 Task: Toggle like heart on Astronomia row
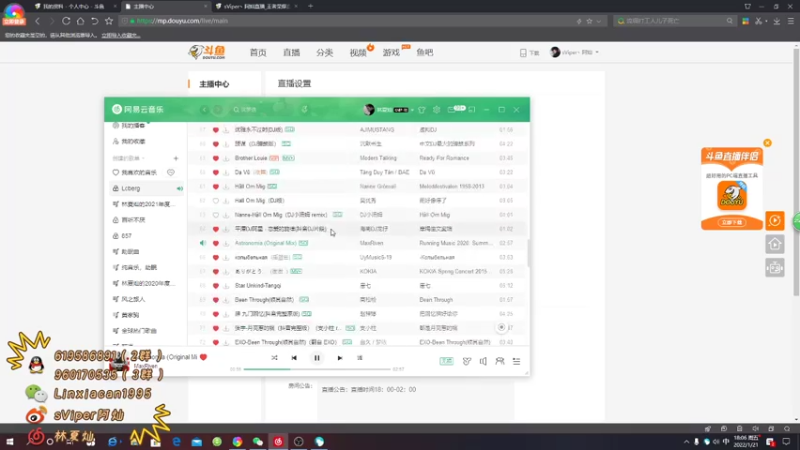(x=216, y=243)
